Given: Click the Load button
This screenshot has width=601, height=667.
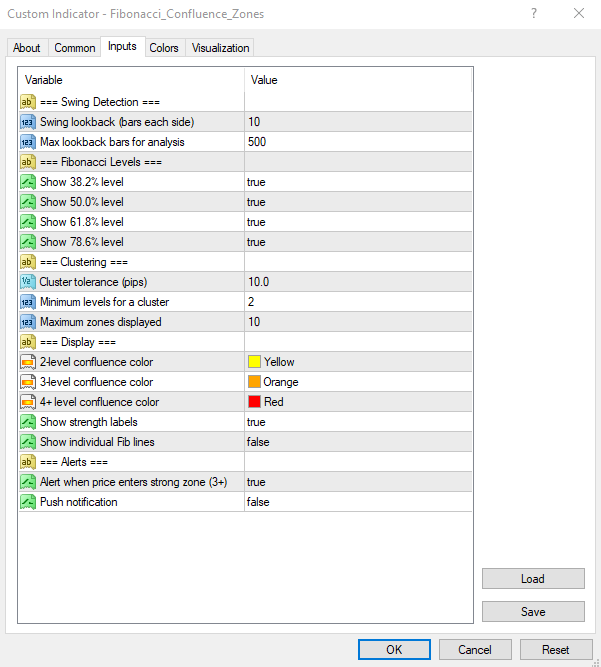Looking at the screenshot, I should [533, 579].
